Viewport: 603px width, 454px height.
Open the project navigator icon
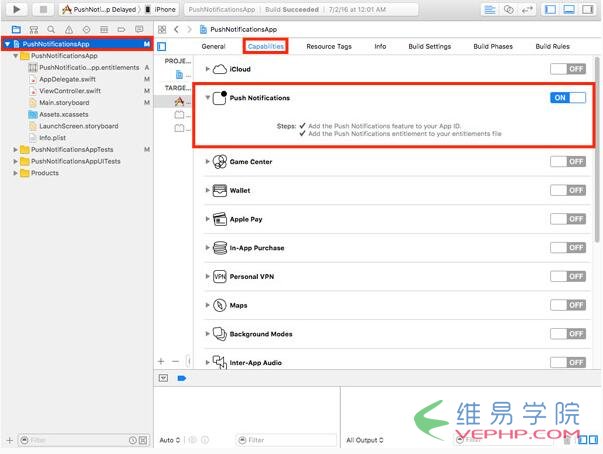(x=16, y=30)
